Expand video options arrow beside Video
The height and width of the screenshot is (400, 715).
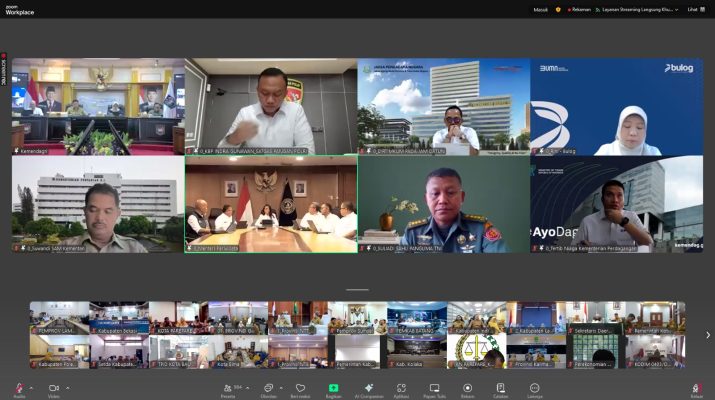[x=67, y=386]
